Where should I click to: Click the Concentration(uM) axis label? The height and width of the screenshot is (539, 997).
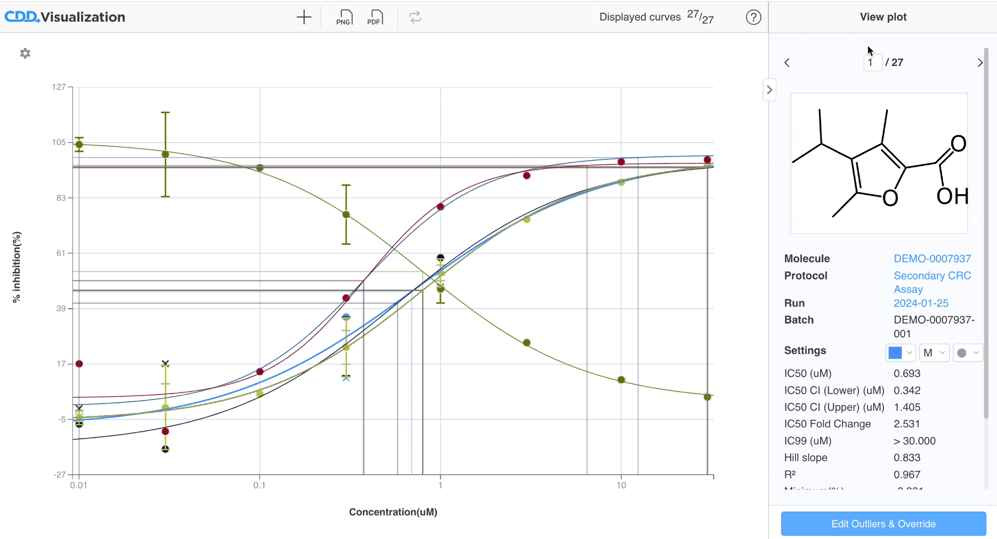[x=393, y=512]
